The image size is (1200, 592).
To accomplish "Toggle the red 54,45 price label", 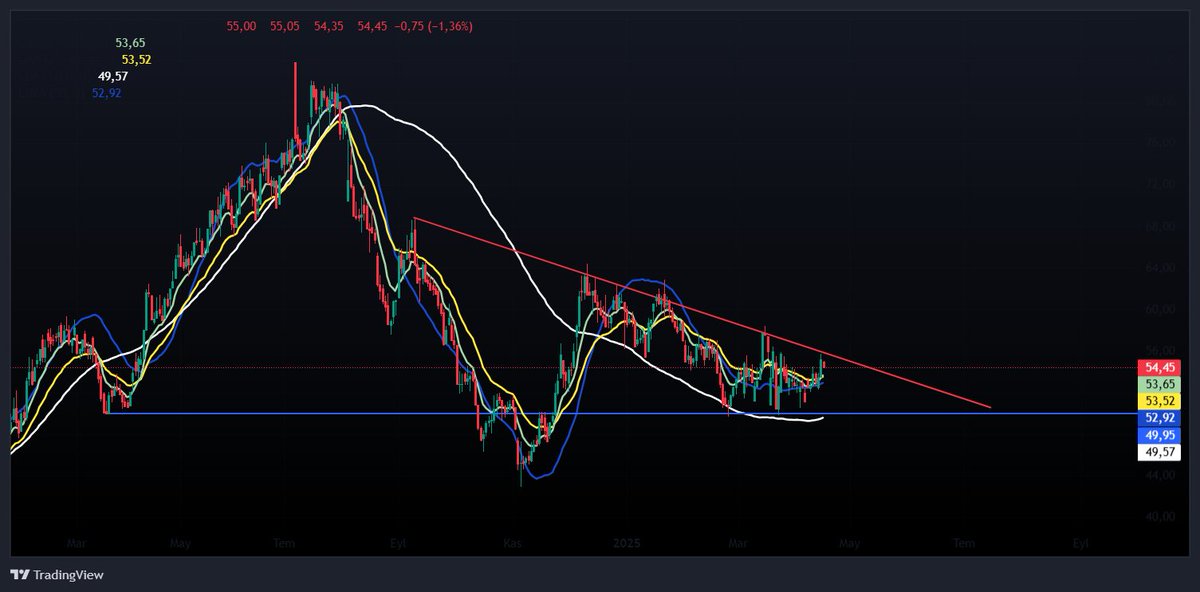I will 1157,367.
